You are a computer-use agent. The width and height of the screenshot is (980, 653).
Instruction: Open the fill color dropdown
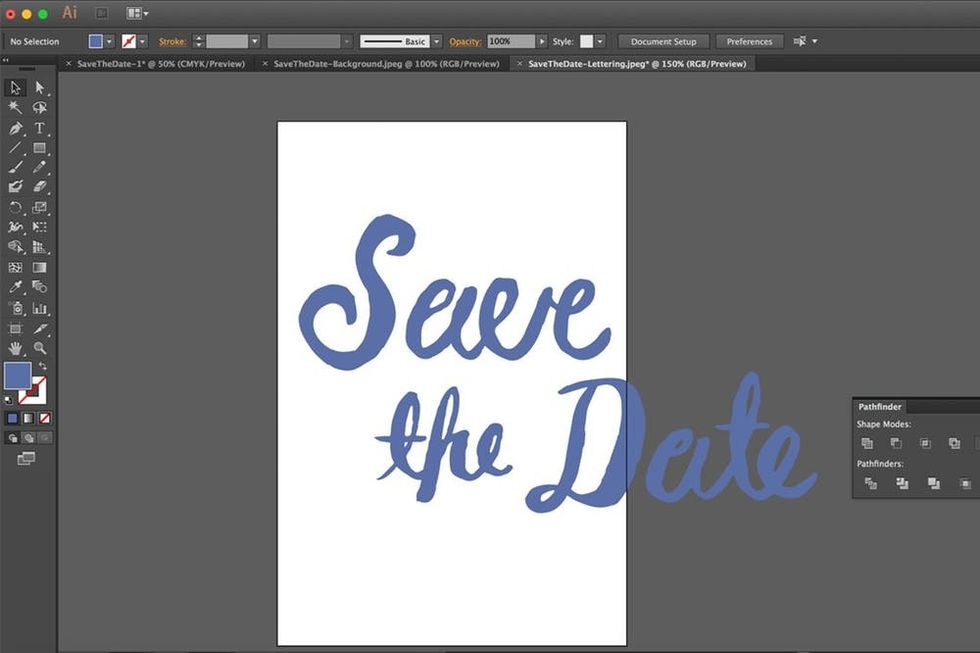coord(109,41)
